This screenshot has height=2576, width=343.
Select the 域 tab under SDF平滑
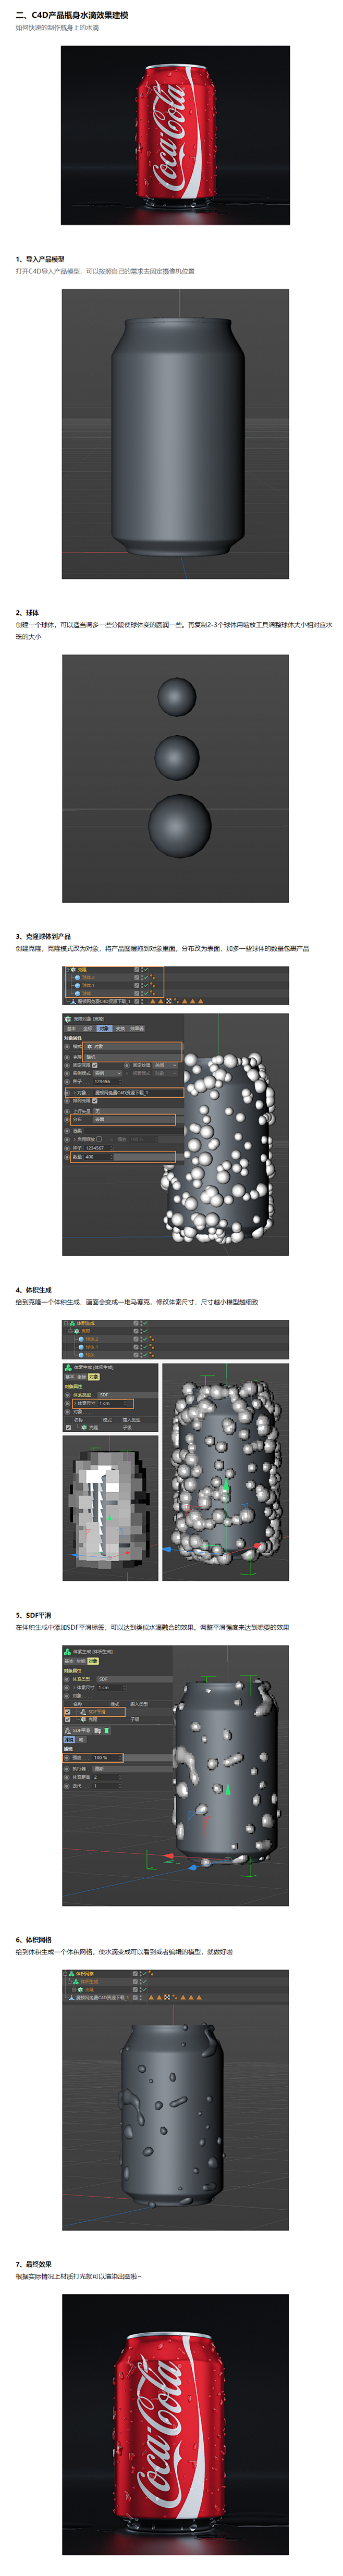81,1740
